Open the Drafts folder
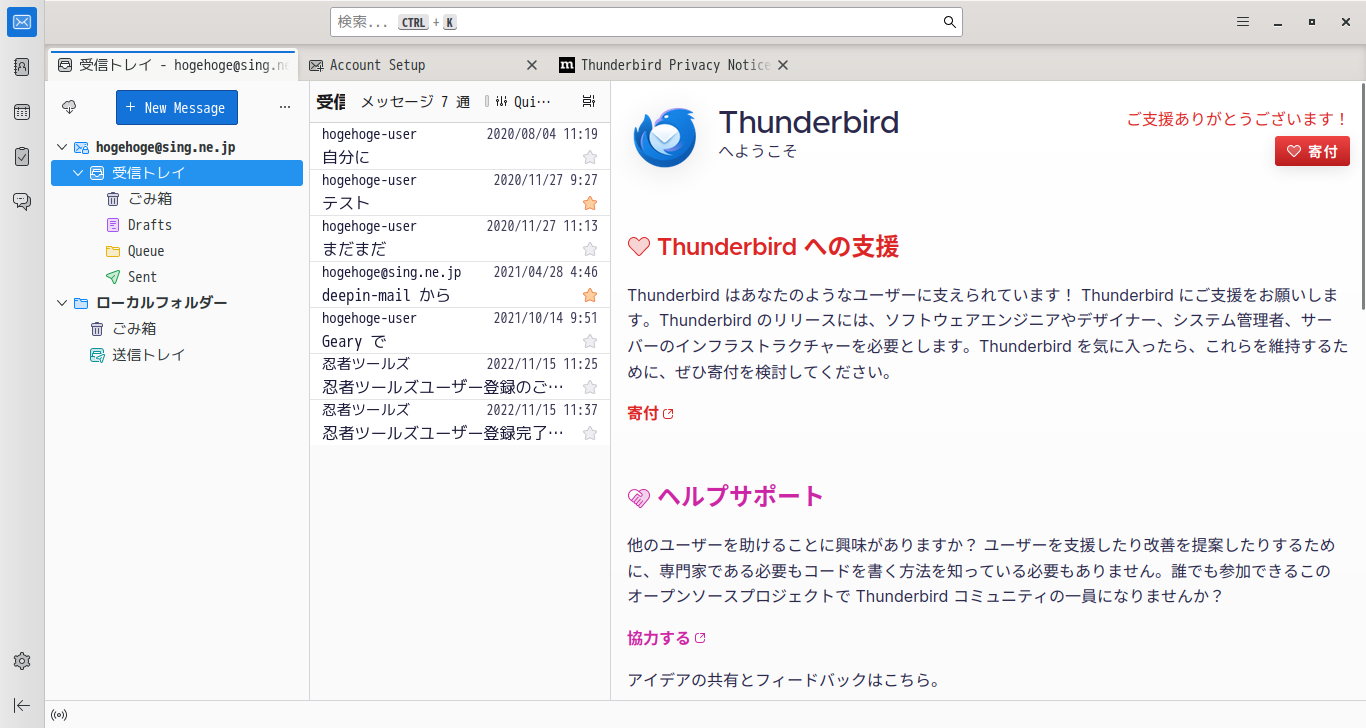This screenshot has width=1366, height=728. pyautogui.click(x=177, y=225)
